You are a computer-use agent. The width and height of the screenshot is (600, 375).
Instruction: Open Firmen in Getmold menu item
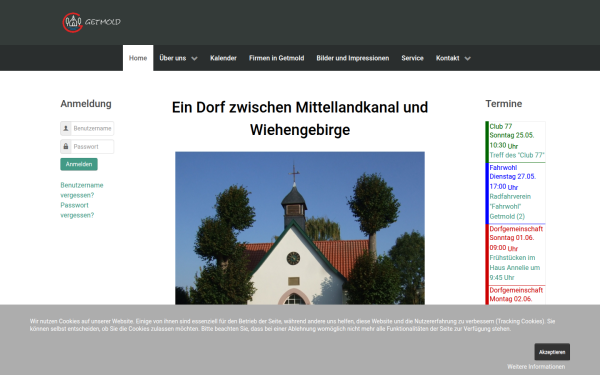click(x=276, y=58)
